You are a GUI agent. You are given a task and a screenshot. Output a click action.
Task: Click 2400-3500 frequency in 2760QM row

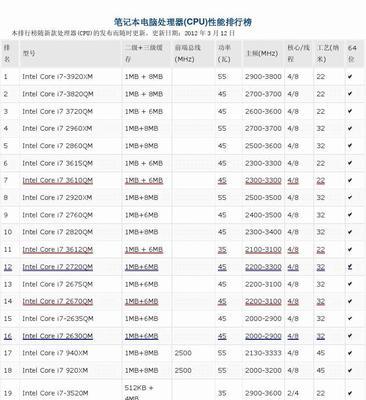(x=263, y=215)
